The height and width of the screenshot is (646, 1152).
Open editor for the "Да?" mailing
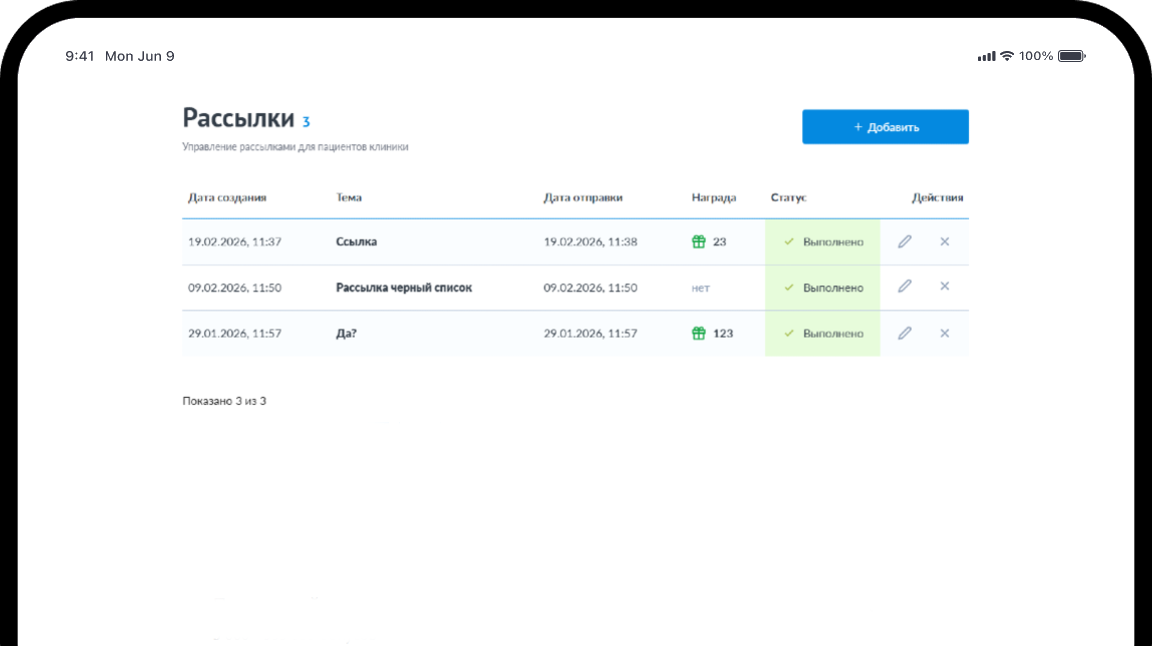pos(904,333)
